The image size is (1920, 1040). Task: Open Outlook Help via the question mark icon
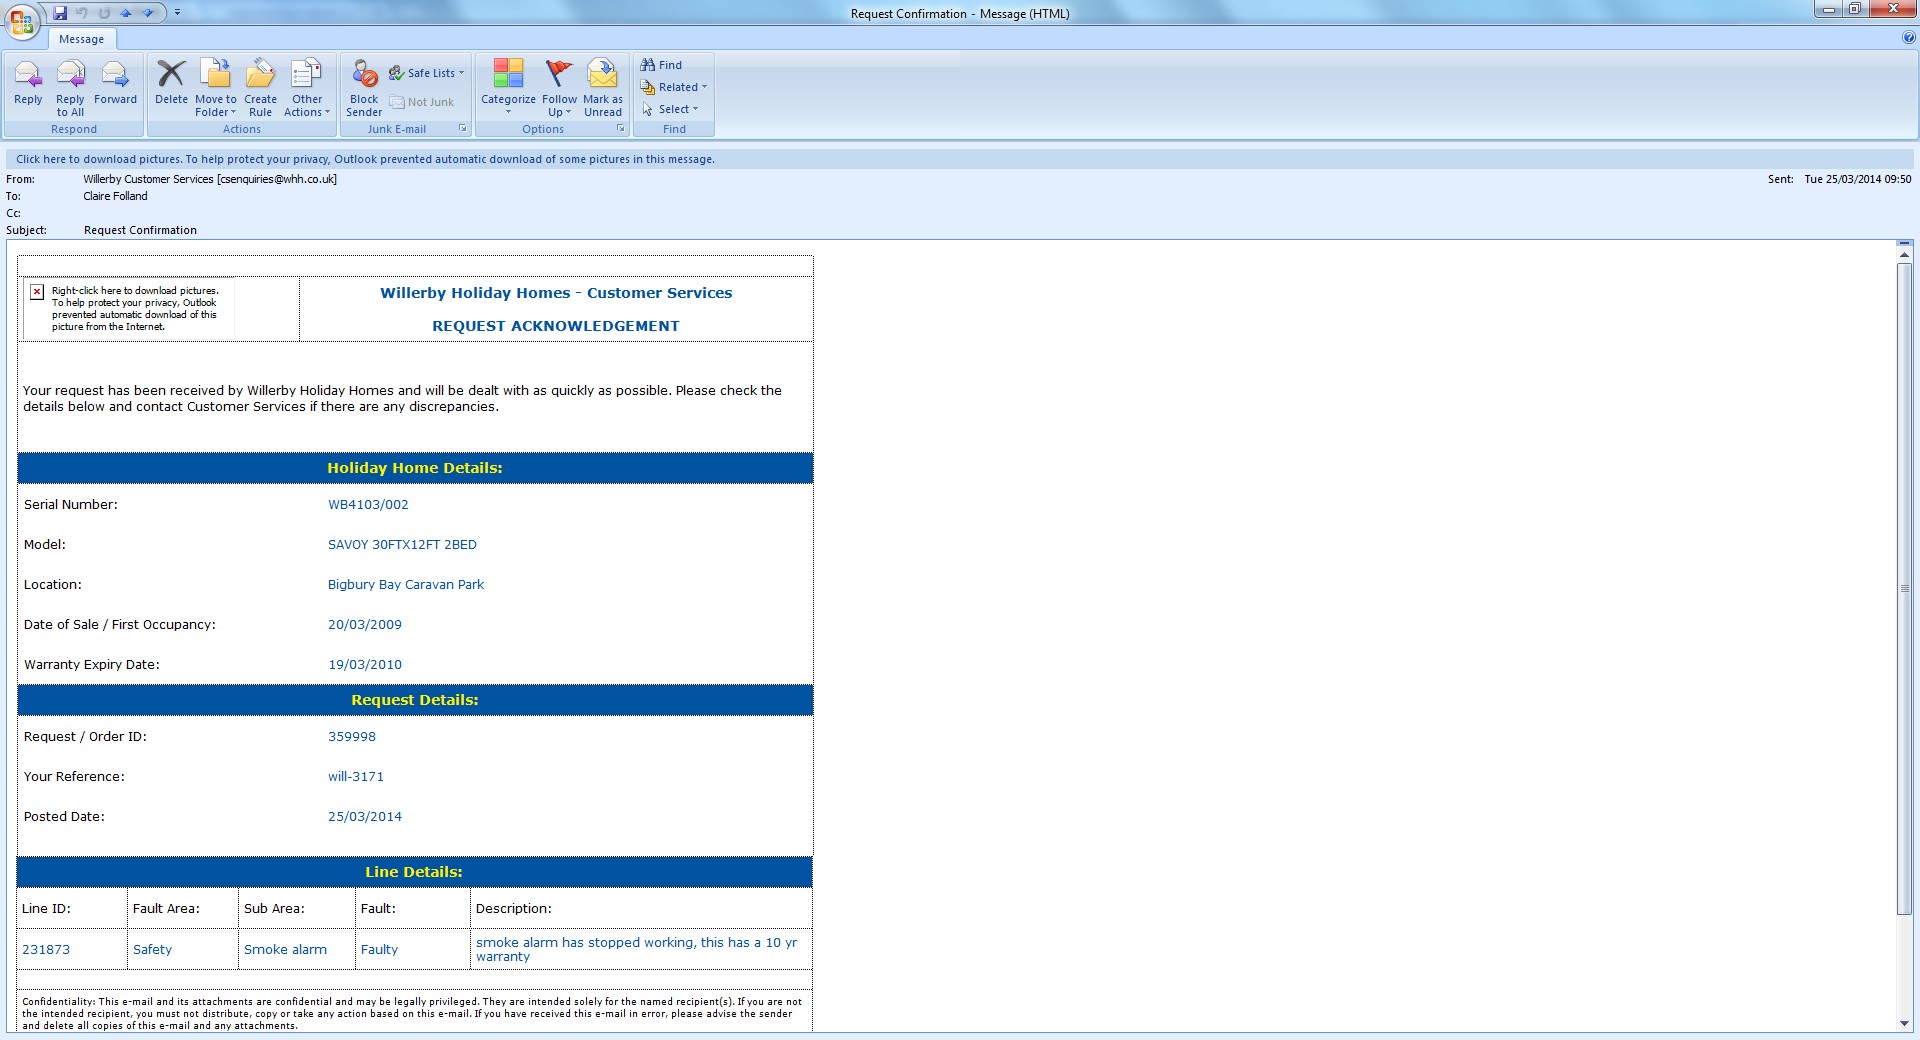tap(1909, 38)
